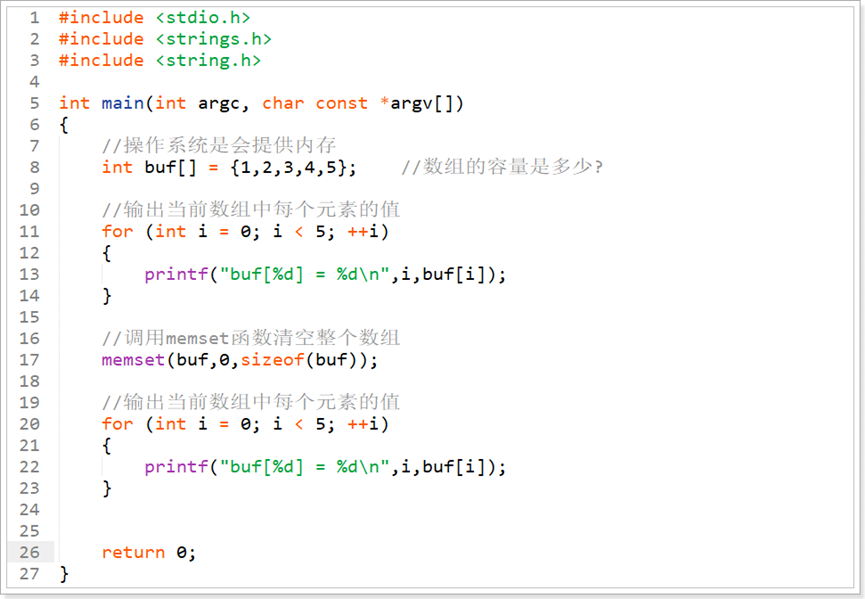Click line number 4 in the gutter
This screenshot has width=865, height=599.
tap(35, 82)
